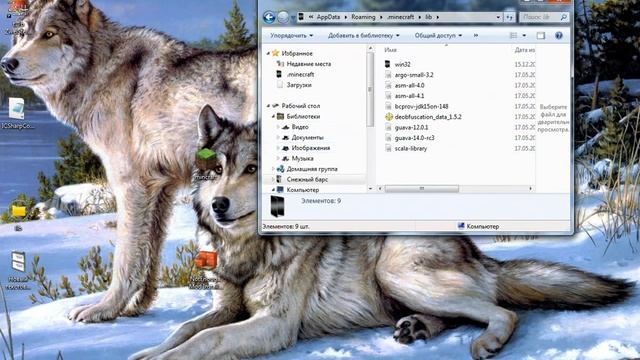Expand the Домашняя группа node
This screenshot has height=360, width=640.
pos(273,169)
